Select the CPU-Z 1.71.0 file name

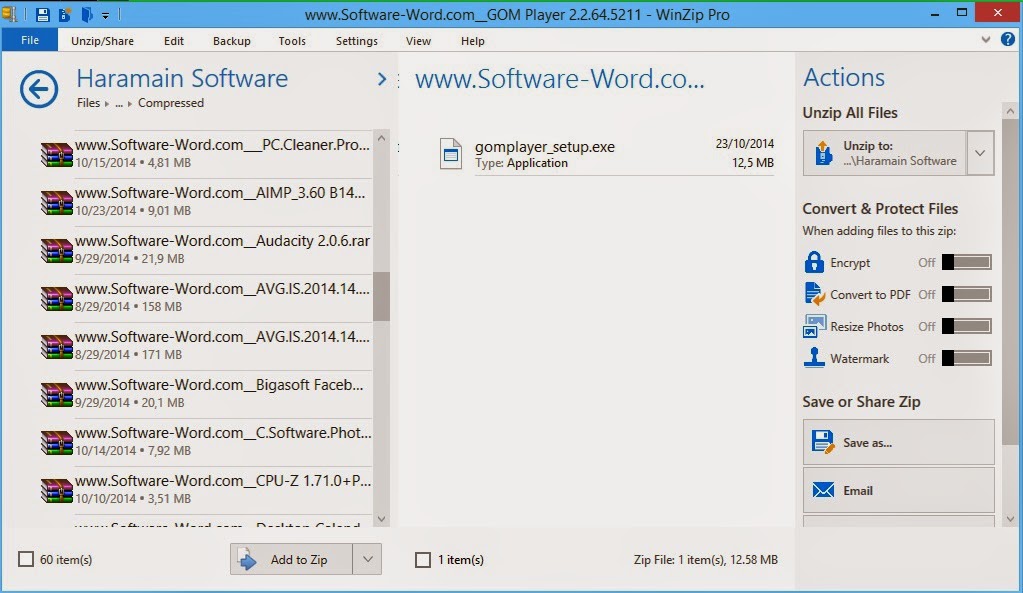(222, 481)
